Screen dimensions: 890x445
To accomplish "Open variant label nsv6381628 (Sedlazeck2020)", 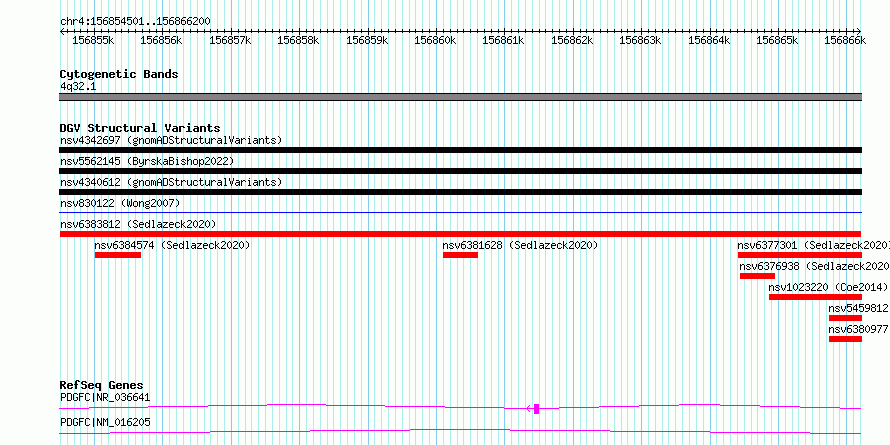I will point(520,245).
